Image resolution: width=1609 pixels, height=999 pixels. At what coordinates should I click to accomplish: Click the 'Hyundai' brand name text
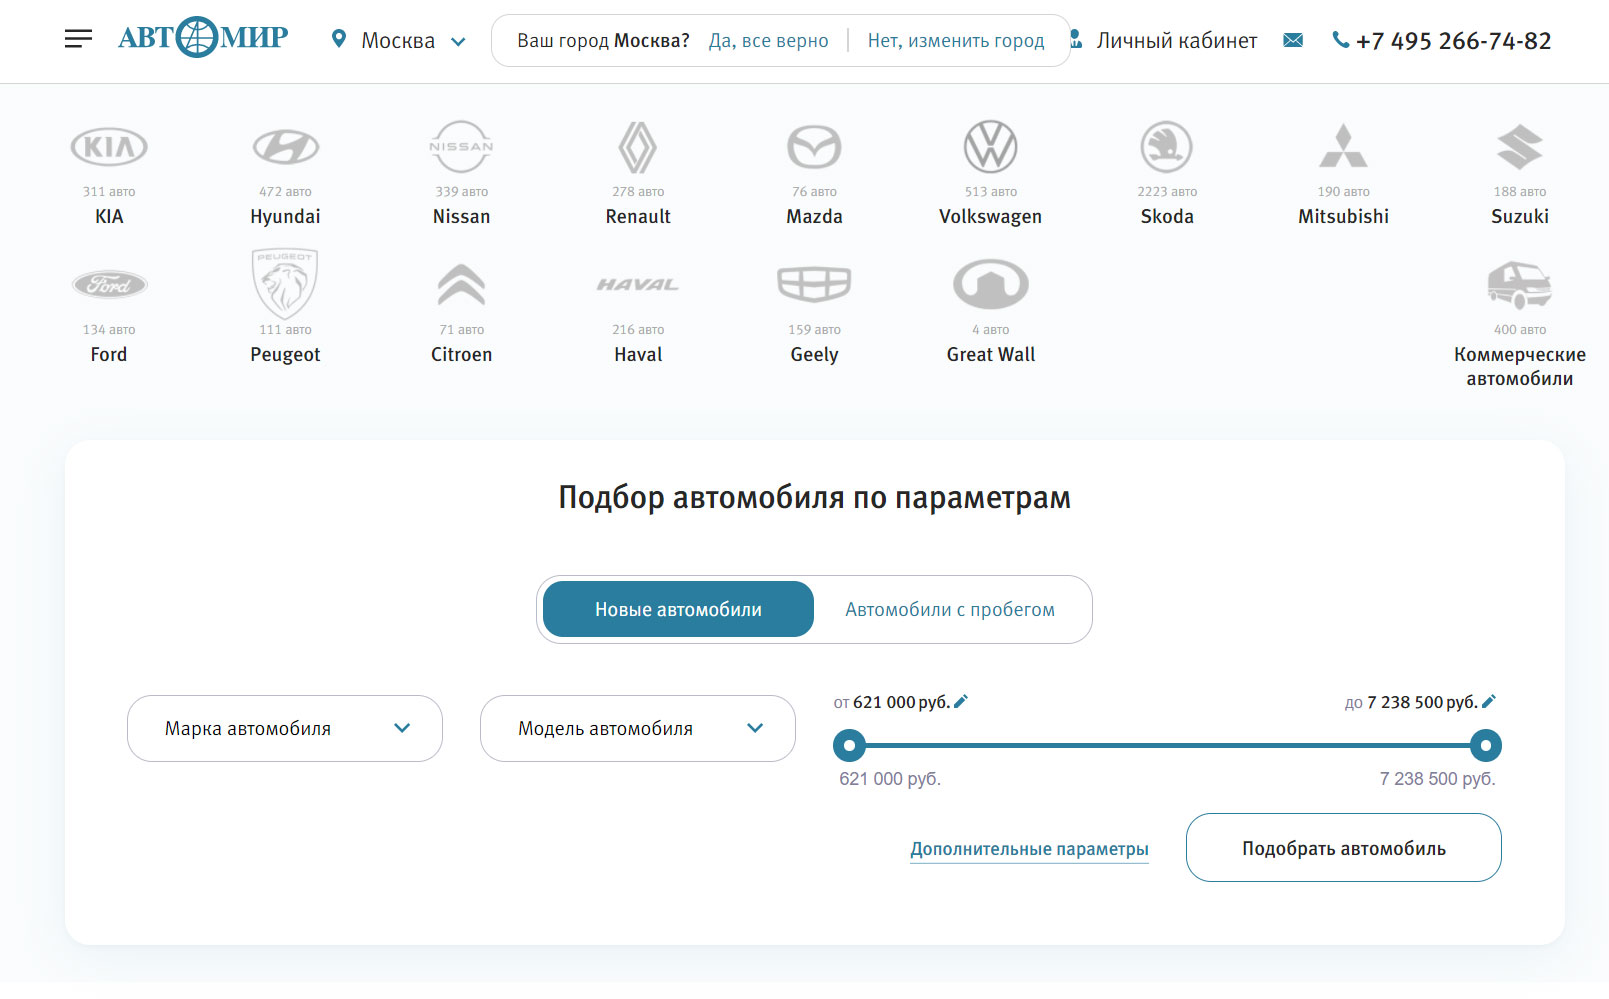point(285,216)
